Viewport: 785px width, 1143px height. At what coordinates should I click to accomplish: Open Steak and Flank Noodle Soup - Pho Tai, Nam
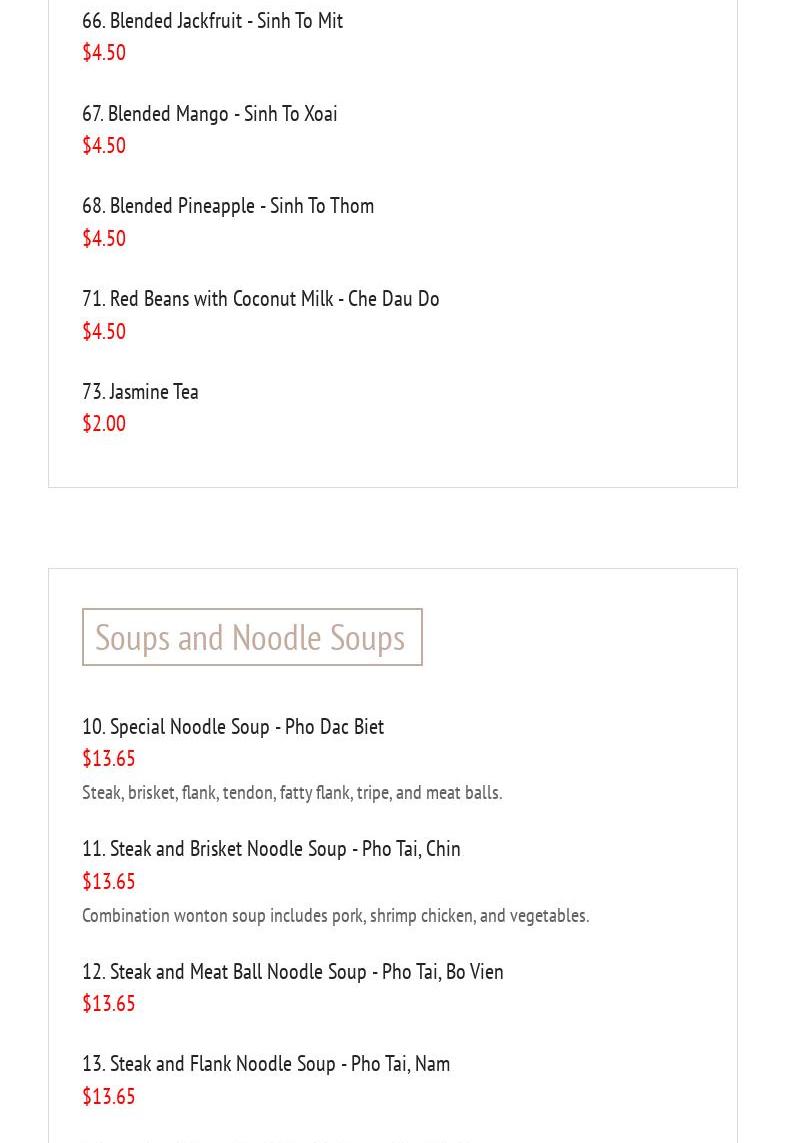pos(266,1064)
